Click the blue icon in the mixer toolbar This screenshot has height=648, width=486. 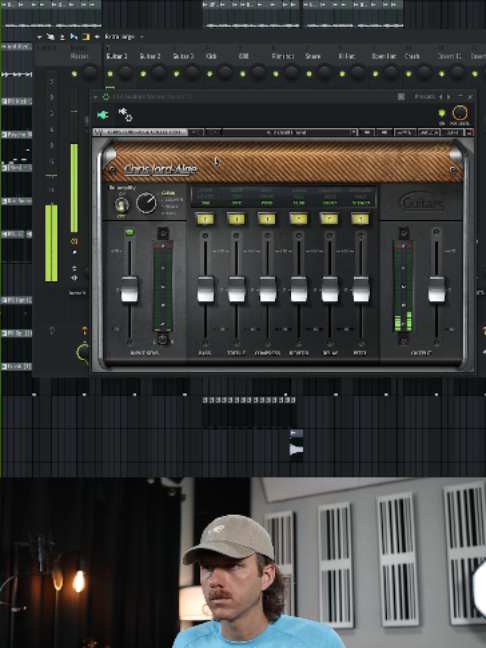pyautogui.click(x=74, y=37)
